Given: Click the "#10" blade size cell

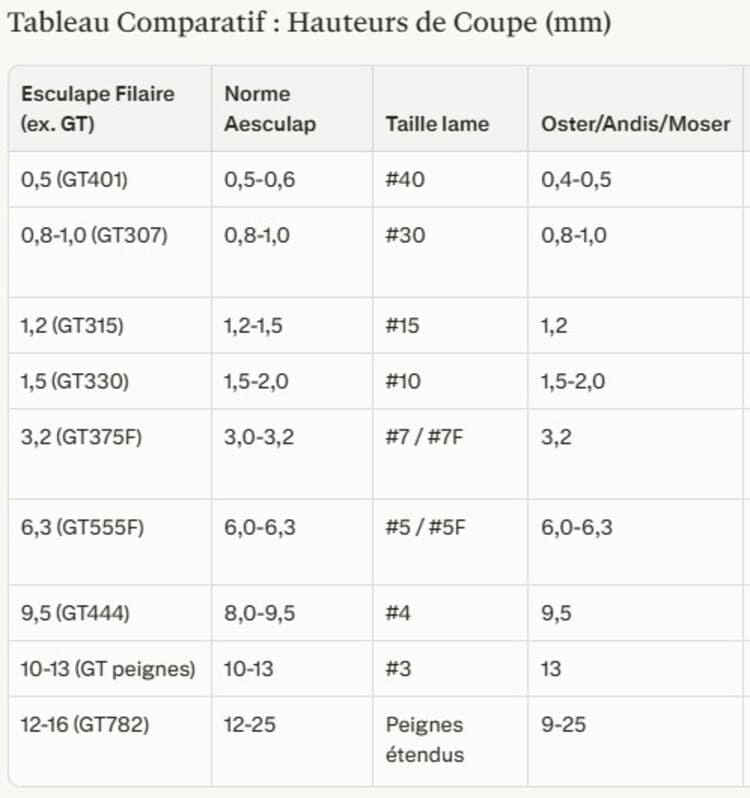Looking at the screenshot, I should (x=404, y=381).
